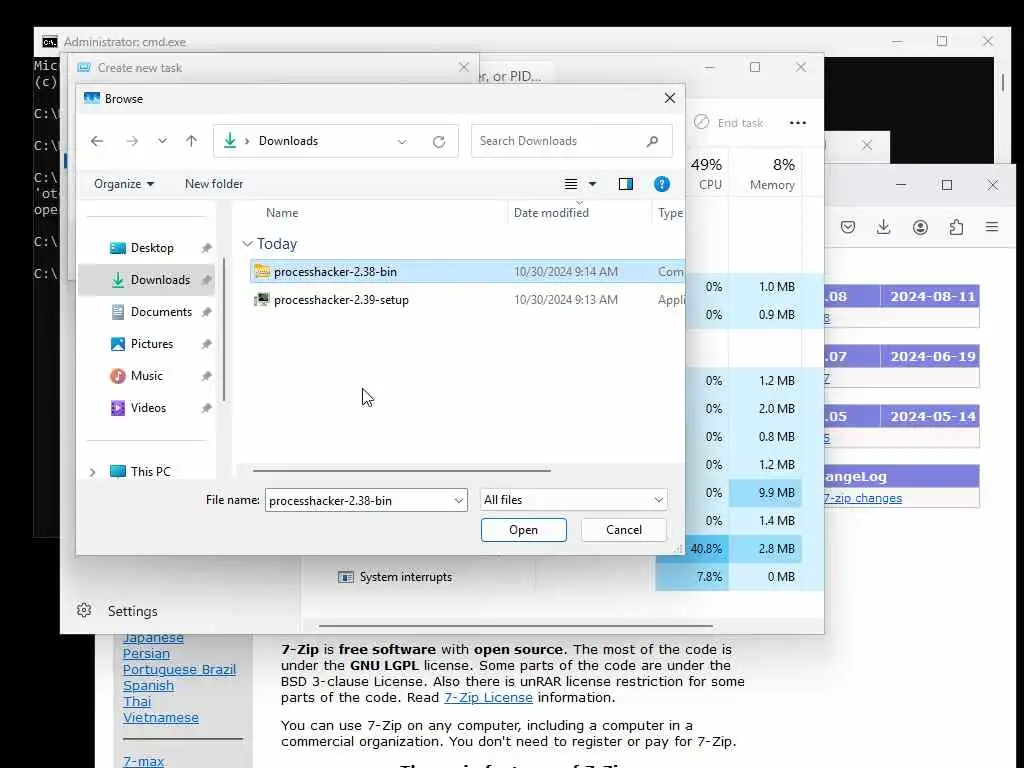The image size is (1024, 768).
Task: Go back in Browse dialog navigation
Action: point(97,141)
